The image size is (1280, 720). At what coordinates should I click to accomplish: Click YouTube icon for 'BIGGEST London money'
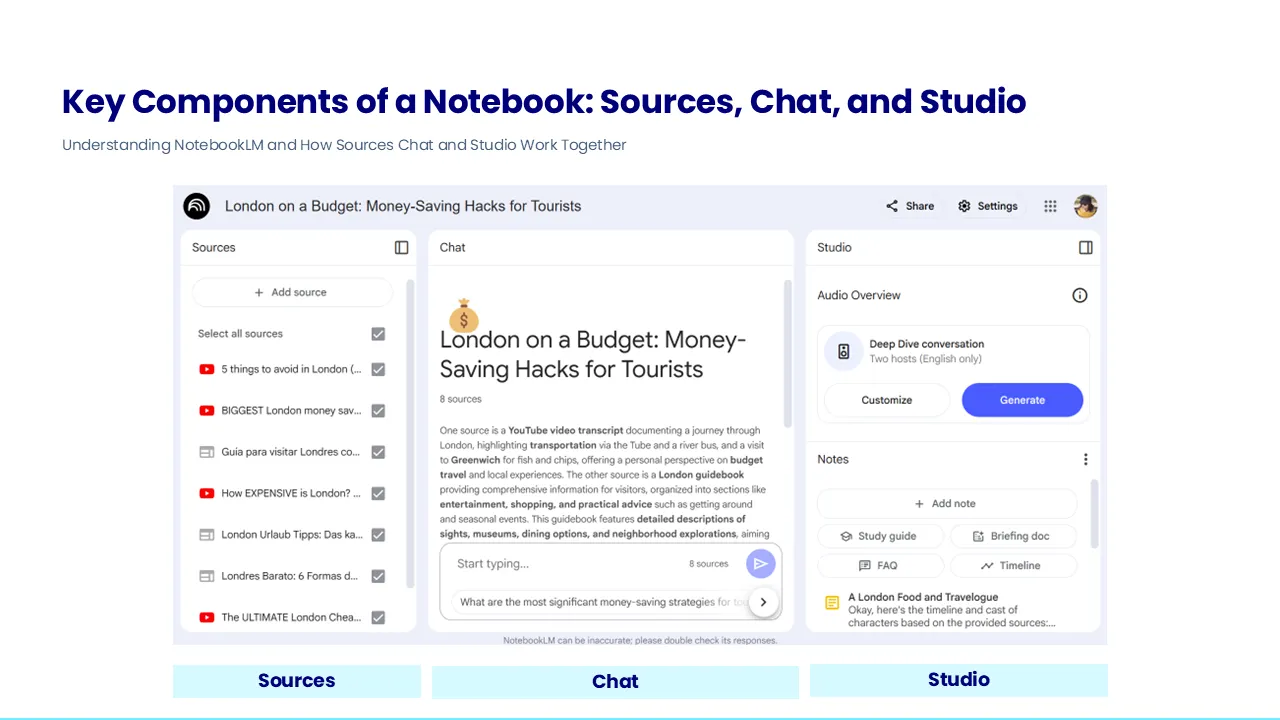click(x=207, y=410)
